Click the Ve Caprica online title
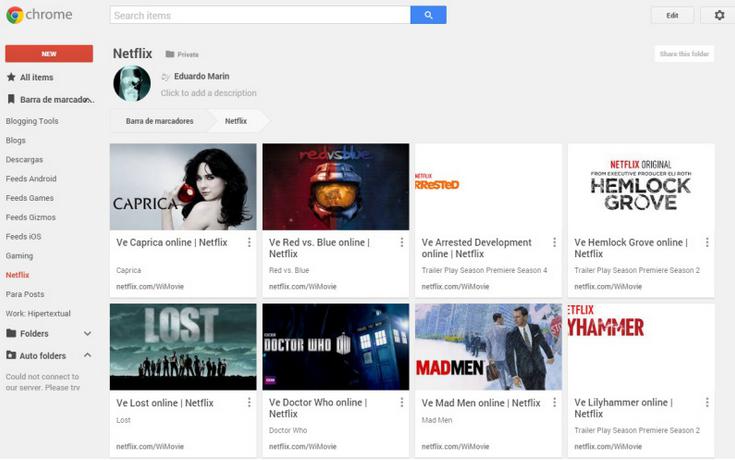The width and height of the screenshot is (735, 460). 172,242
